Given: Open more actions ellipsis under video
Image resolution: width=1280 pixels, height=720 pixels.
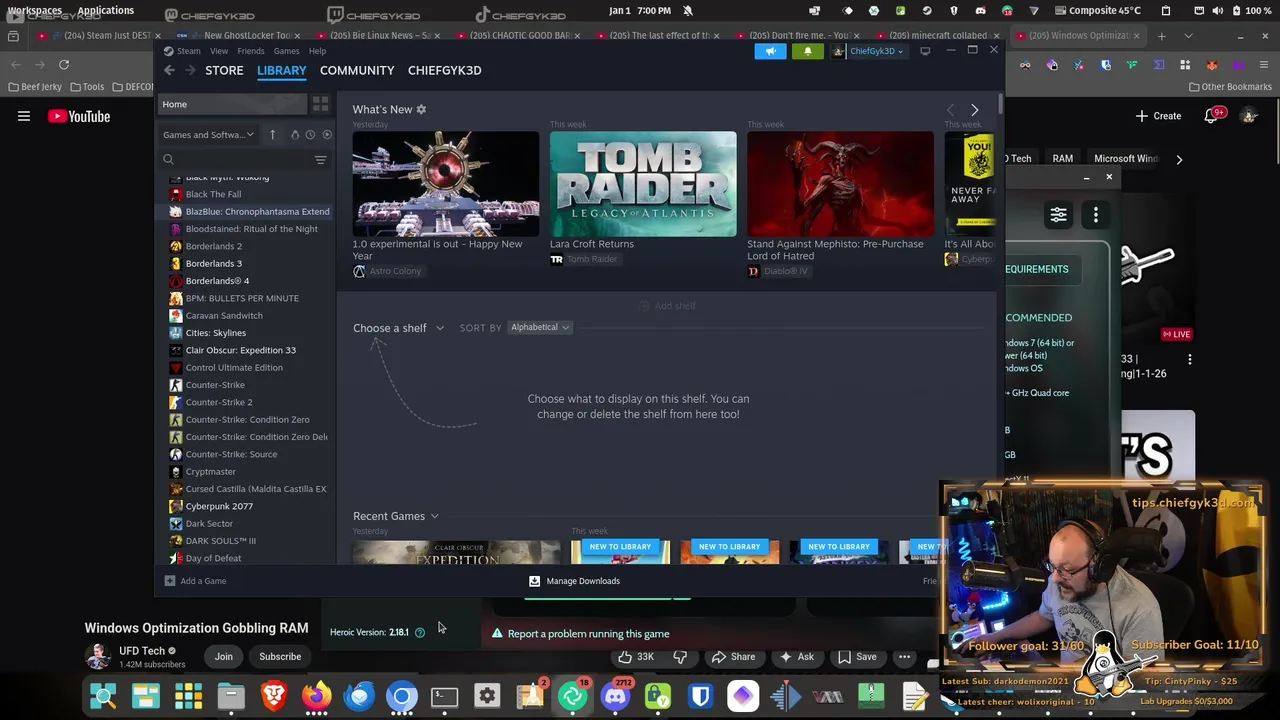Looking at the screenshot, I should point(904,657).
